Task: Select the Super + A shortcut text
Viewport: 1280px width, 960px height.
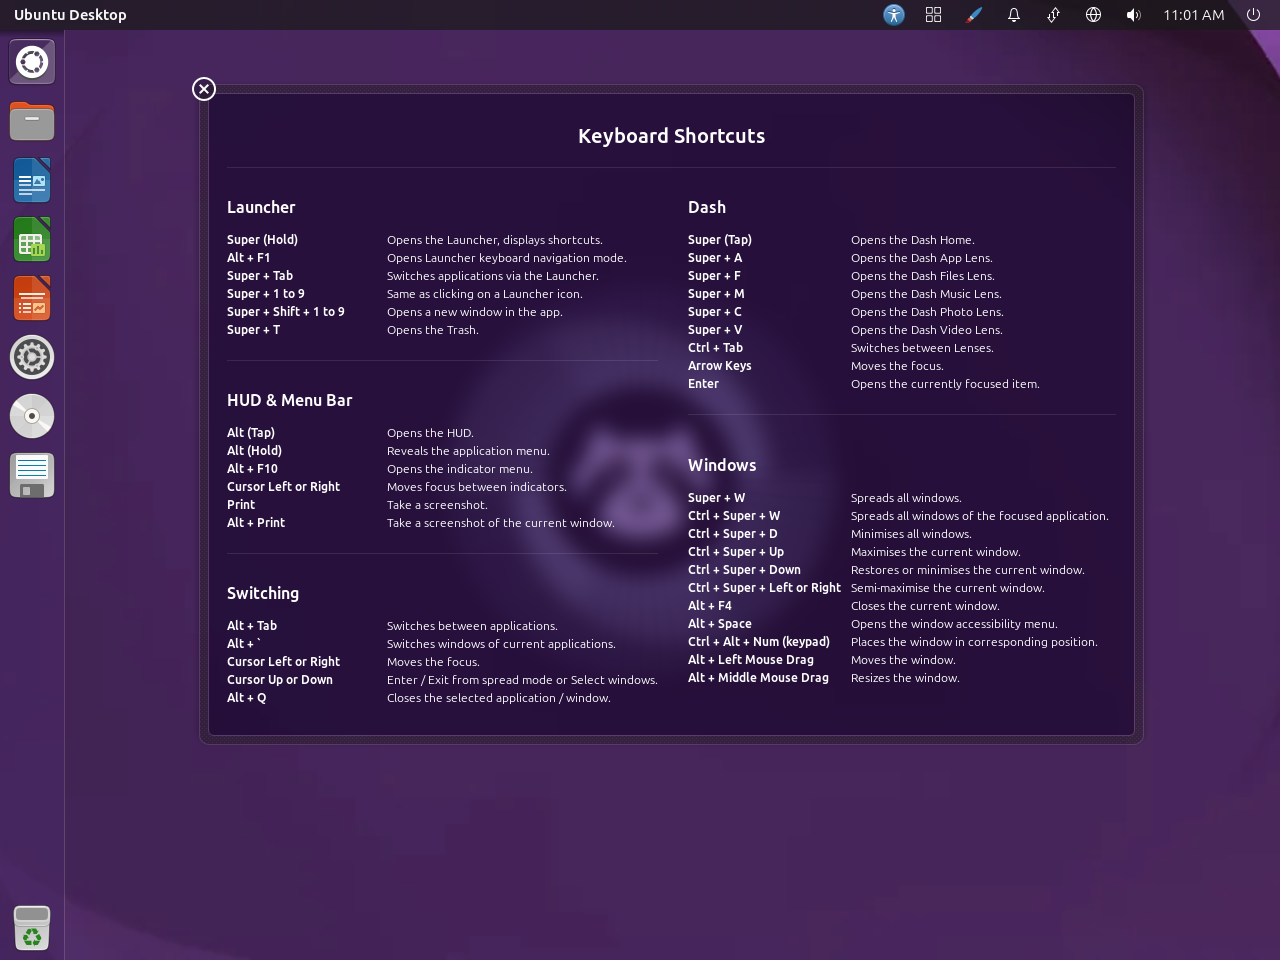Action: click(x=715, y=258)
